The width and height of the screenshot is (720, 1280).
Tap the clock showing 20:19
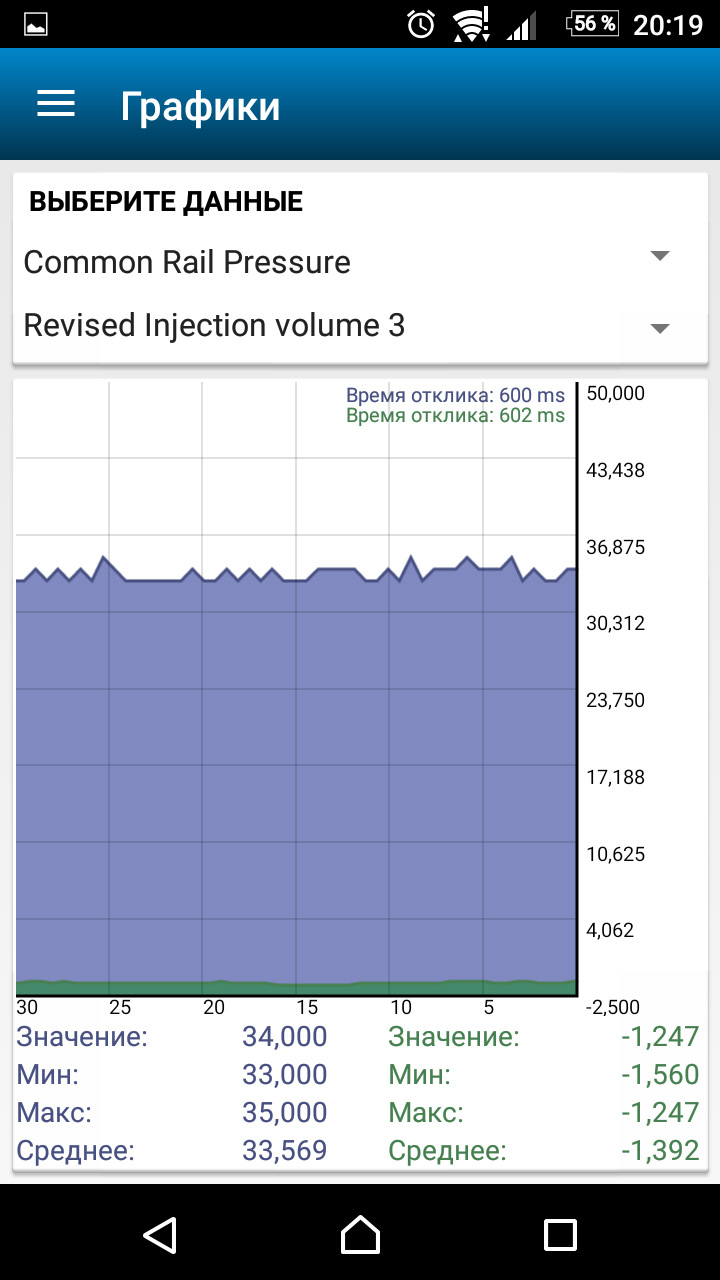point(669,24)
